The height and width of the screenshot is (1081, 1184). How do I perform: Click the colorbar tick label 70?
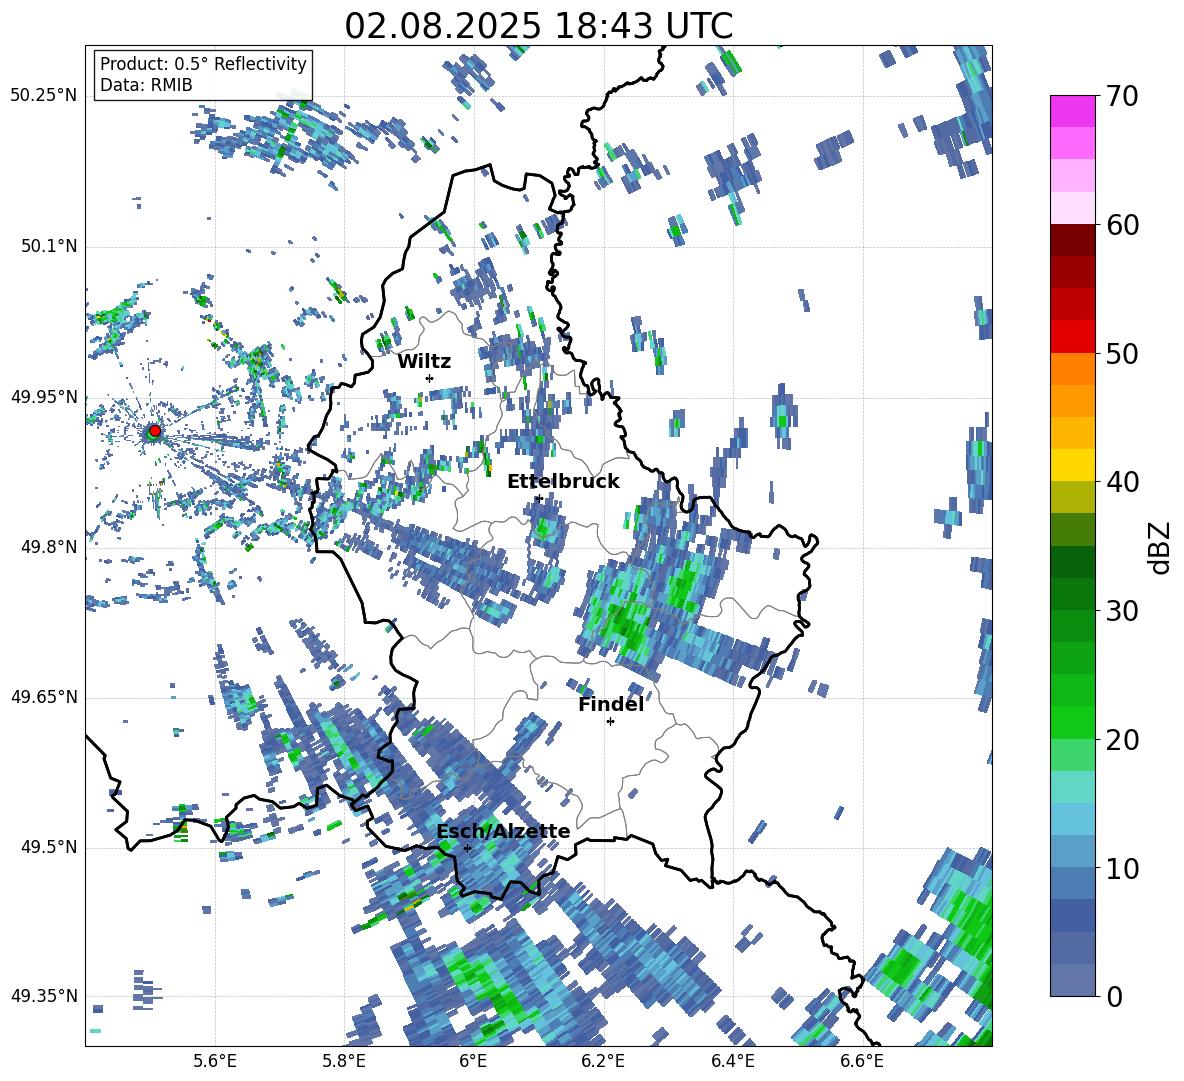[1122, 96]
